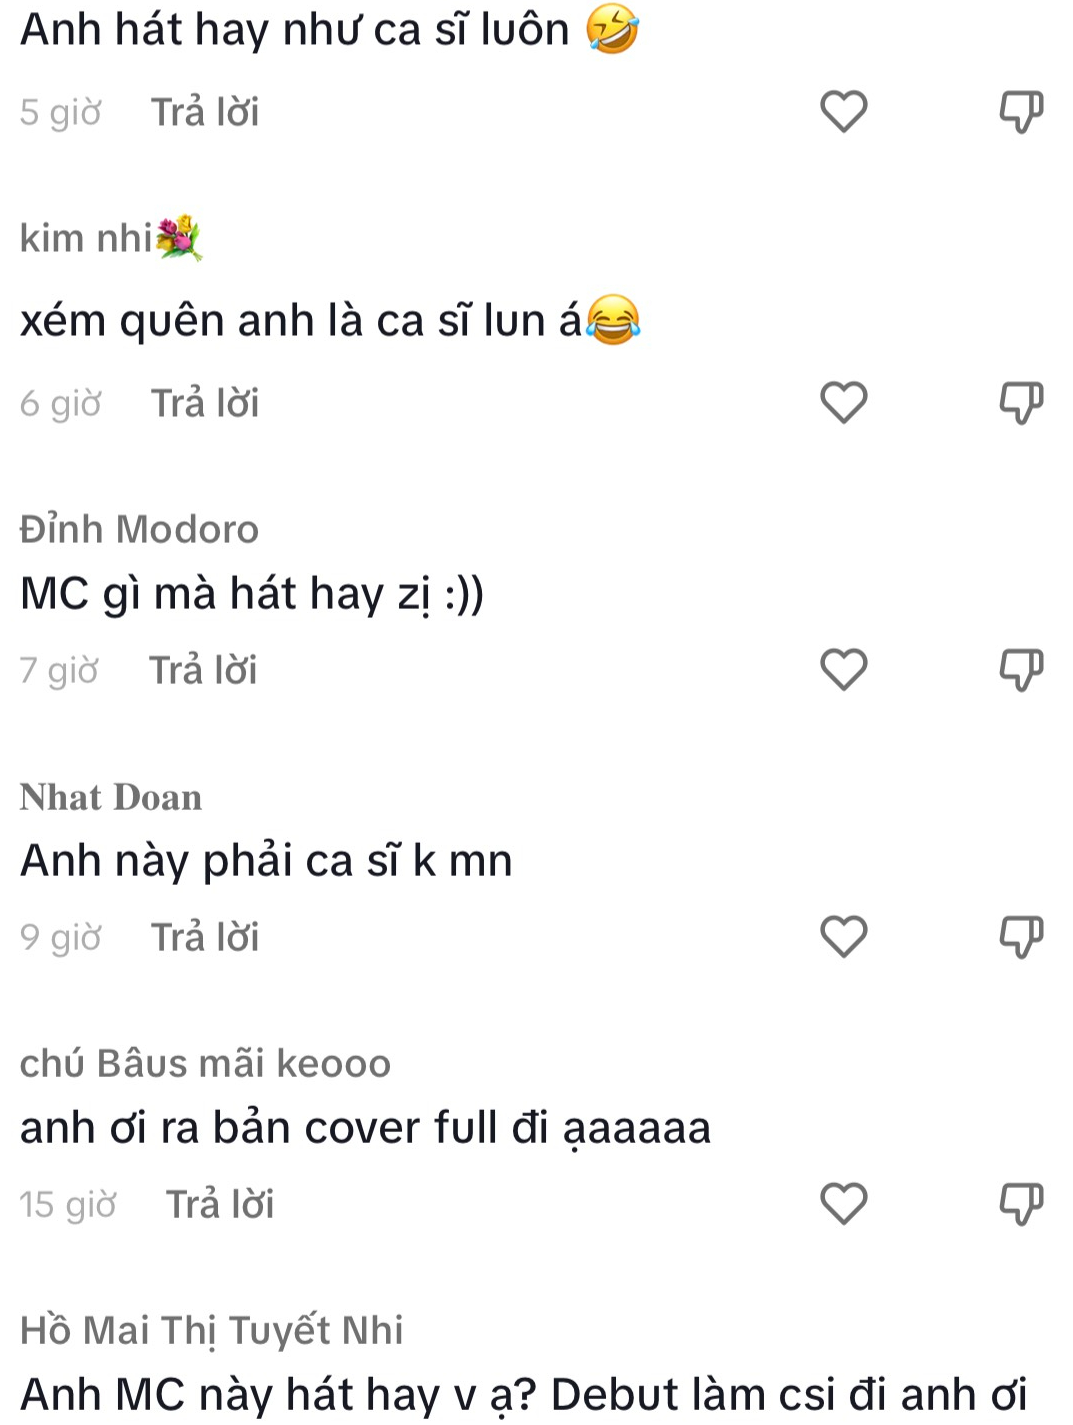Open kim nhi's profile

(x=111, y=238)
